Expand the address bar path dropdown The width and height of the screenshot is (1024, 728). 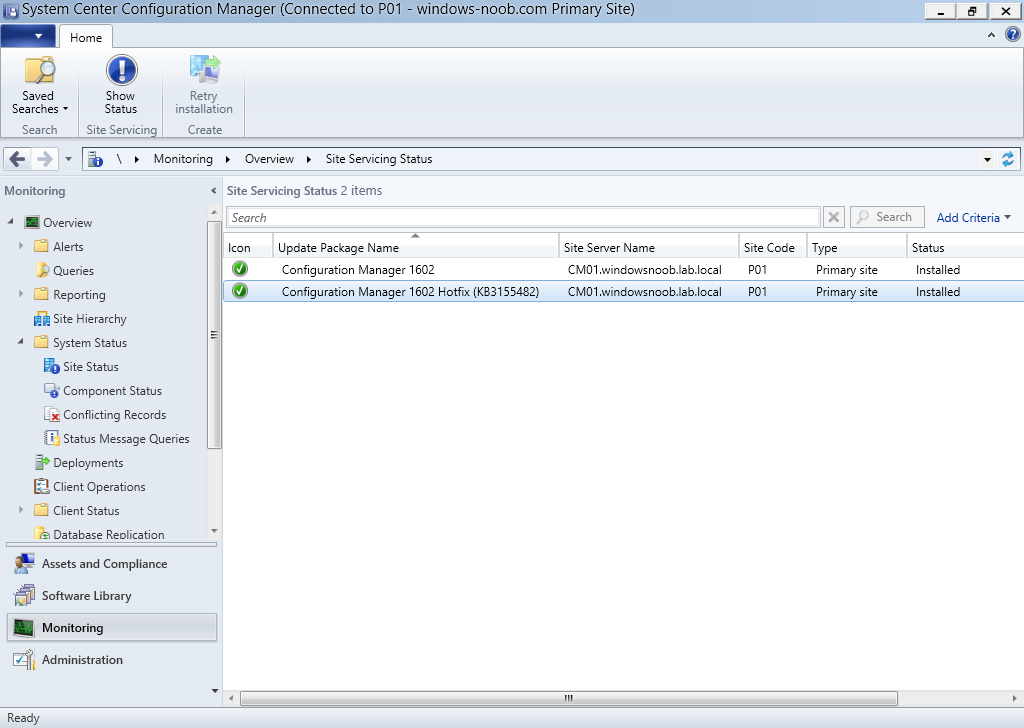point(987,159)
